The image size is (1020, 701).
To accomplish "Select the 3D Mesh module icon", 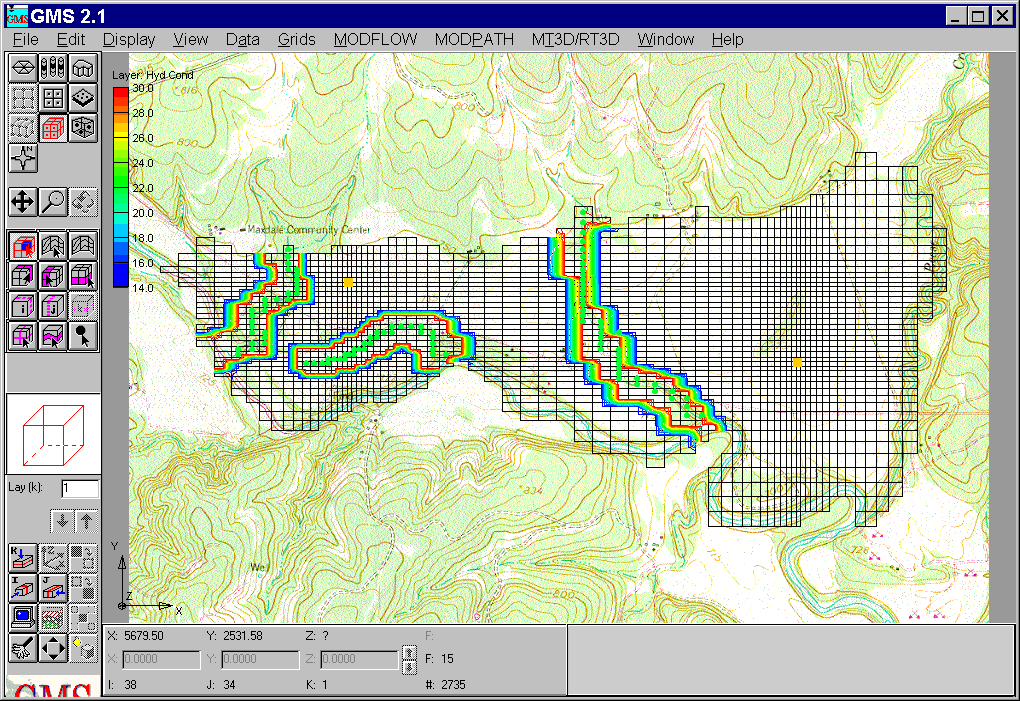I will pyautogui.click(x=23, y=128).
